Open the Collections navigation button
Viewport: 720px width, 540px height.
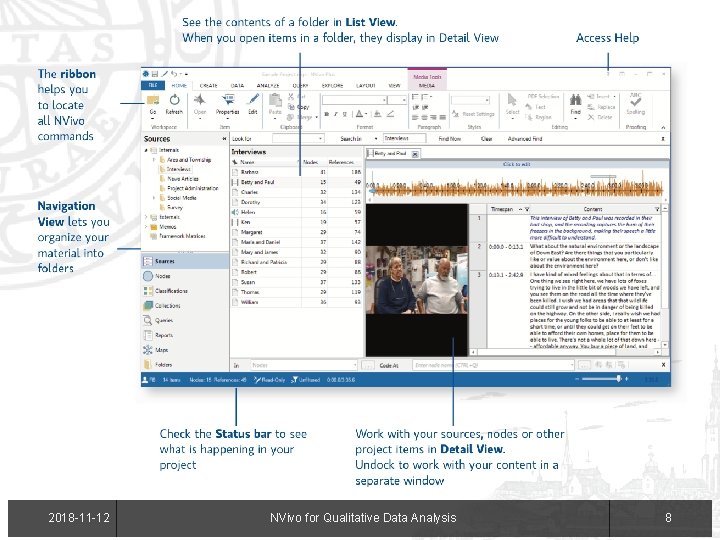click(x=186, y=305)
